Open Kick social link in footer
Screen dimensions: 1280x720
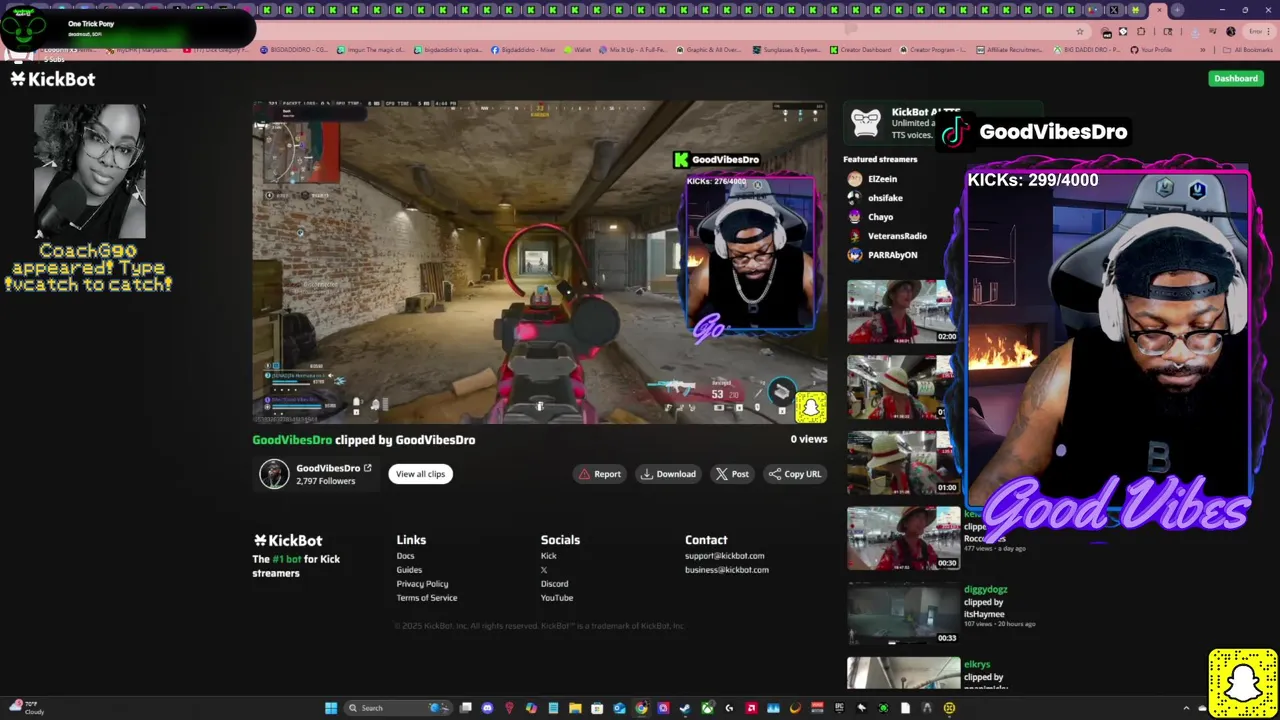pyautogui.click(x=548, y=556)
